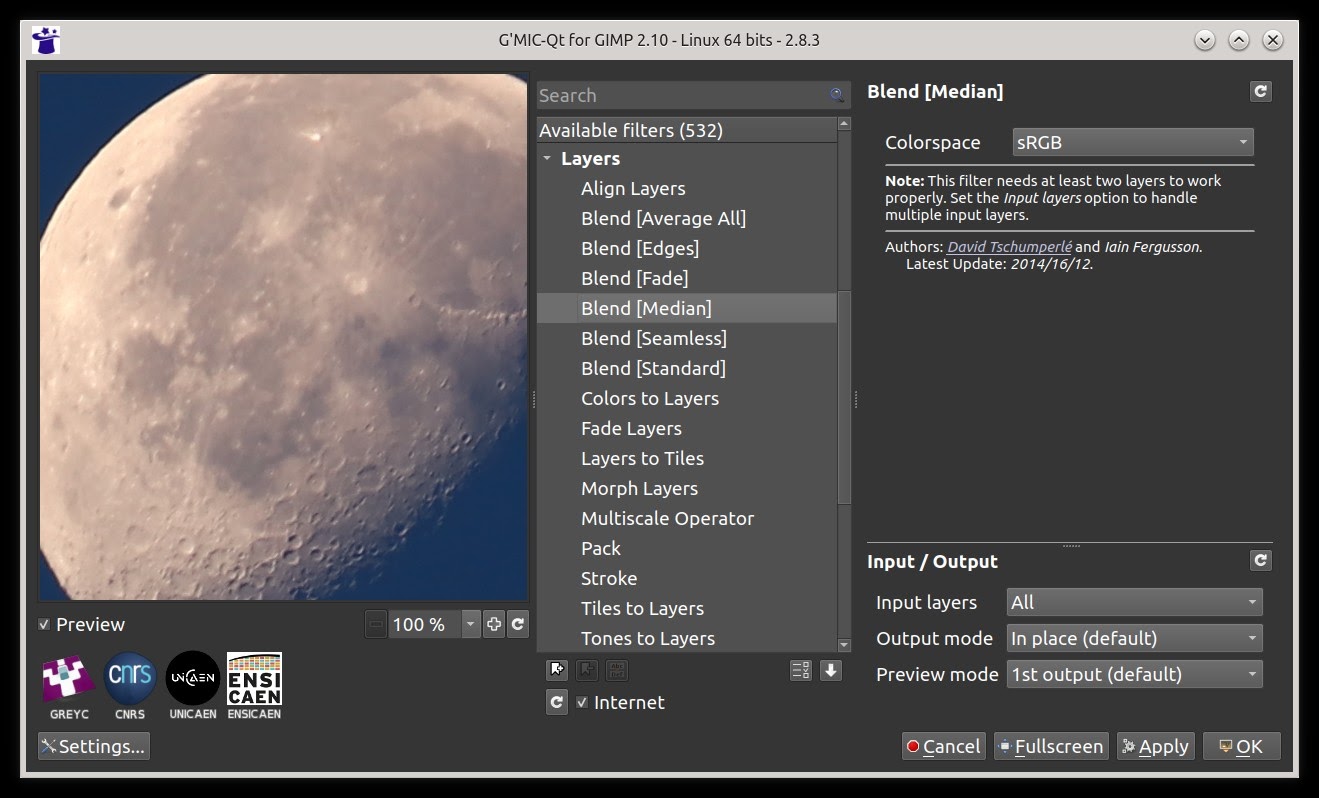Viewport: 1319px width, 798px height.
Task: Click the ENSICAEN logo
Action: tap(254, 686)
